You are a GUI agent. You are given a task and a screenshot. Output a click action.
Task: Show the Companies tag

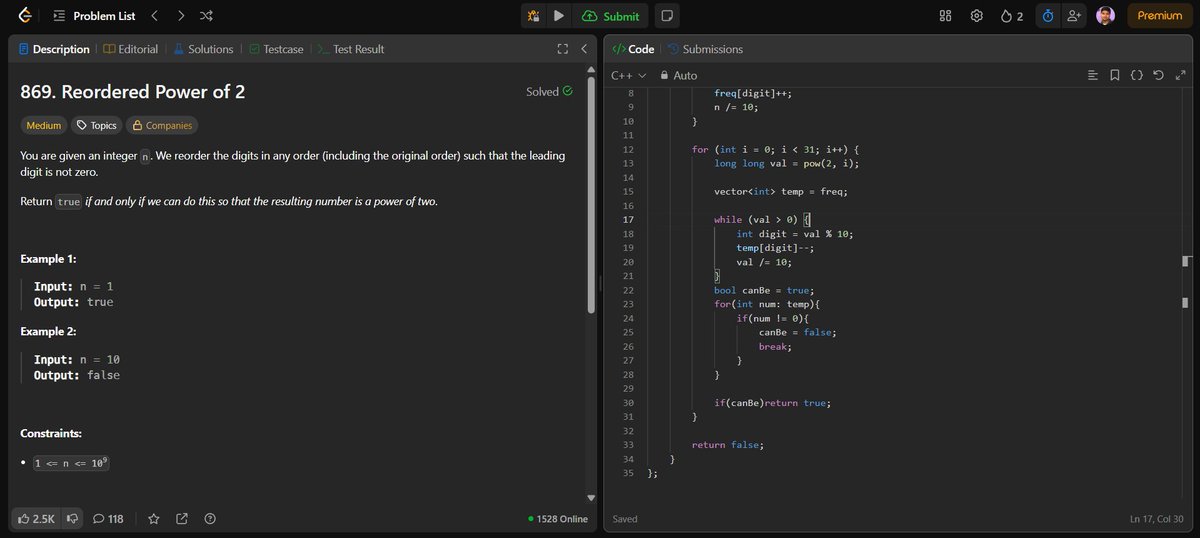[x=162, y=125]
